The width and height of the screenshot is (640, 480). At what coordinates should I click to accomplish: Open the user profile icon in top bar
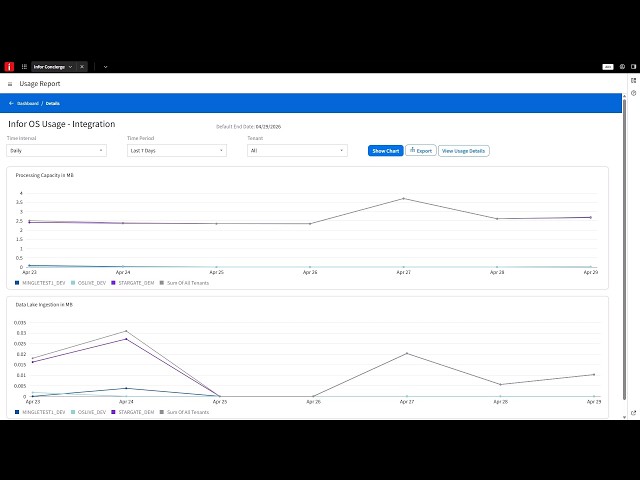click(x=622, y=67)
